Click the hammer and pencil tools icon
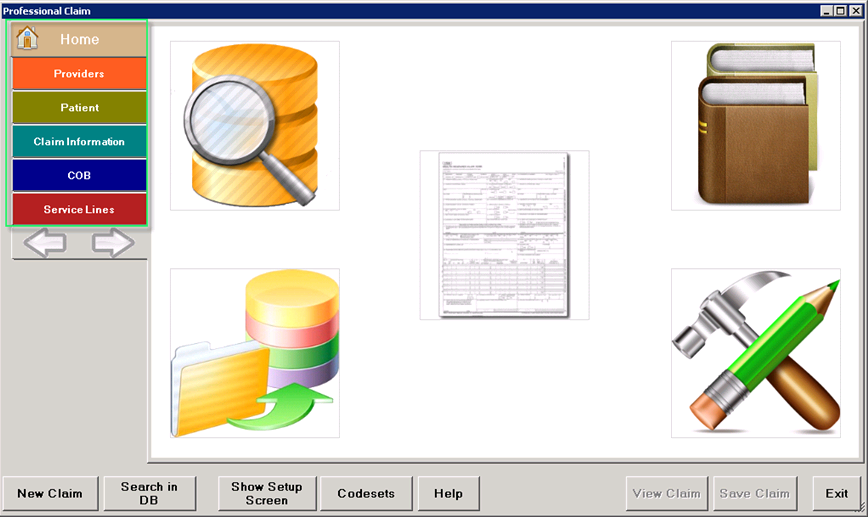This screenshot has width=868, height=517. [755, 353]
